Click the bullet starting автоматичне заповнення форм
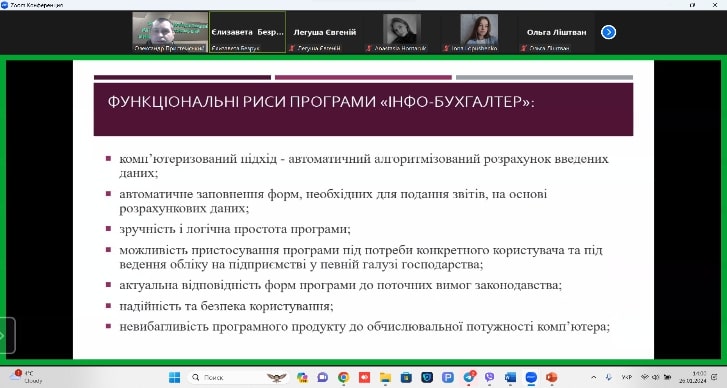Screen dimensions: 727x388 333,201
